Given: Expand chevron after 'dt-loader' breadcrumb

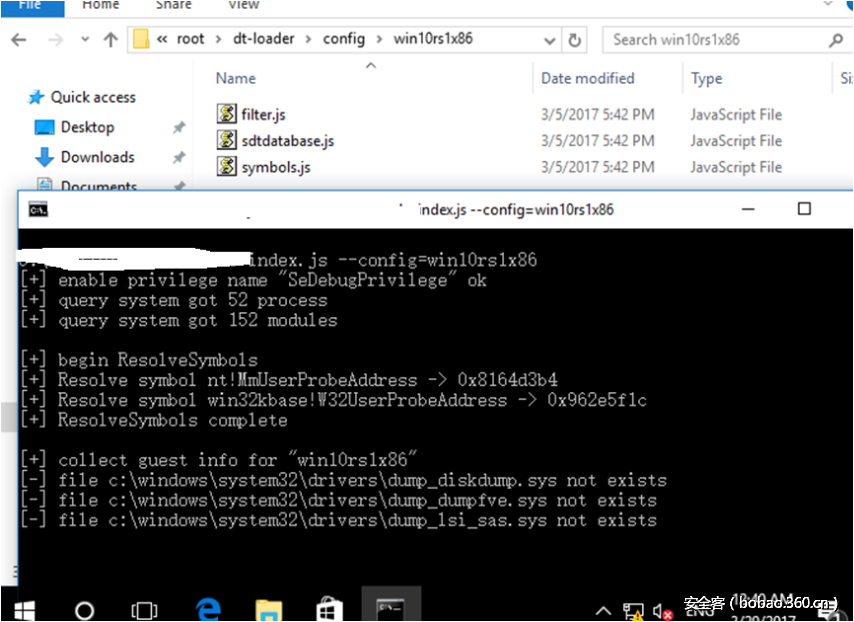Looking at the screenshot, I should (308, 39).
